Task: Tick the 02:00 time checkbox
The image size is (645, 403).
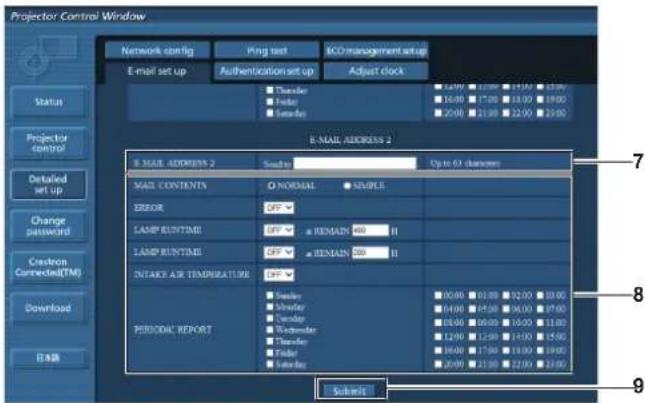Action: pyautogui.click(x=506, y=295)
